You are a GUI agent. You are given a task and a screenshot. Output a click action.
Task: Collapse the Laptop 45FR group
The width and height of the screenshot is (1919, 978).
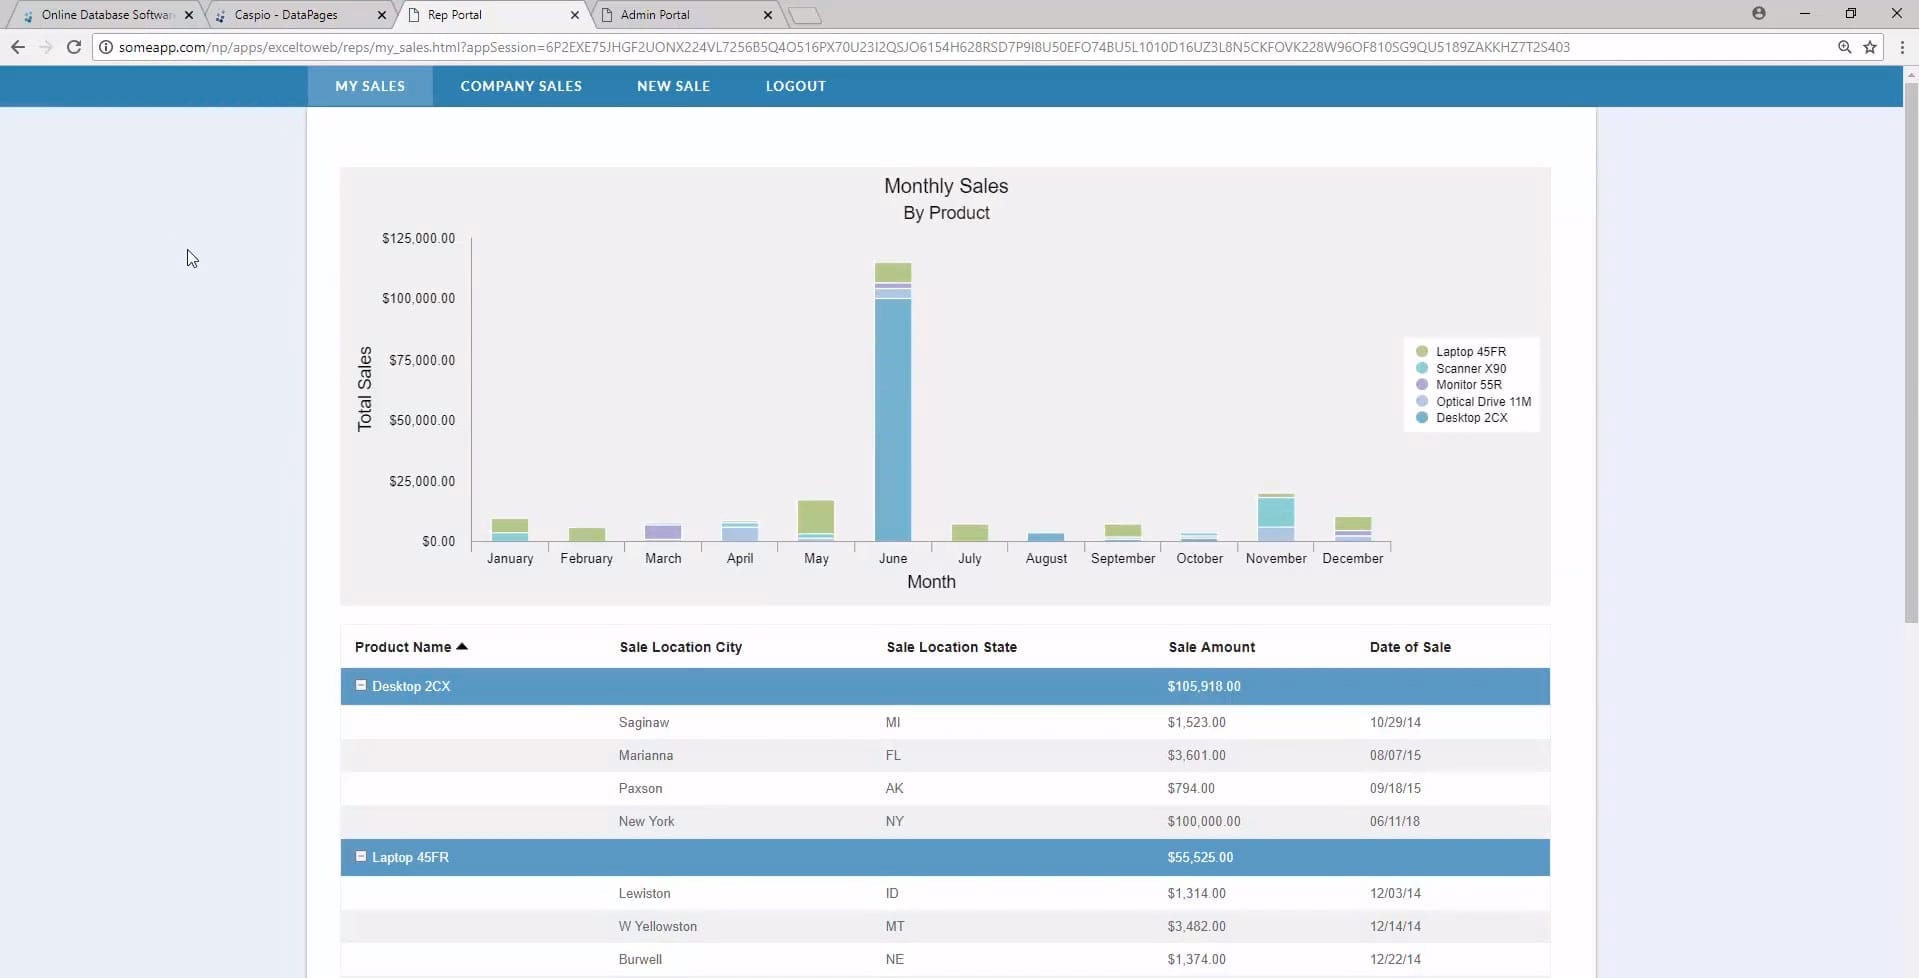click(361, 857)
